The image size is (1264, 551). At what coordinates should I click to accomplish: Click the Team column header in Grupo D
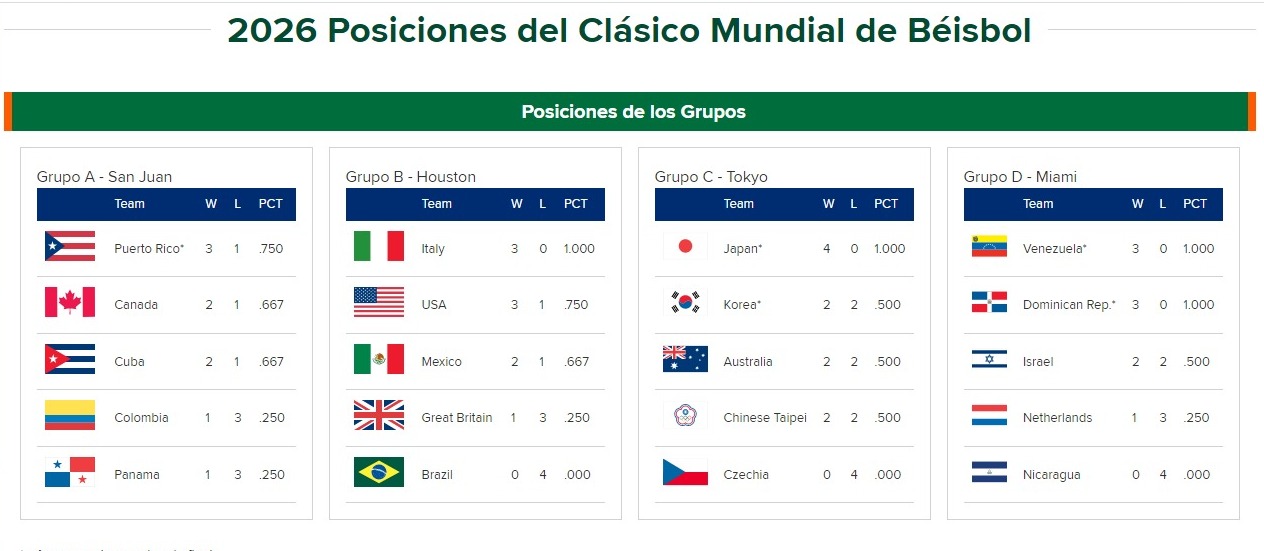point(1038,204)
